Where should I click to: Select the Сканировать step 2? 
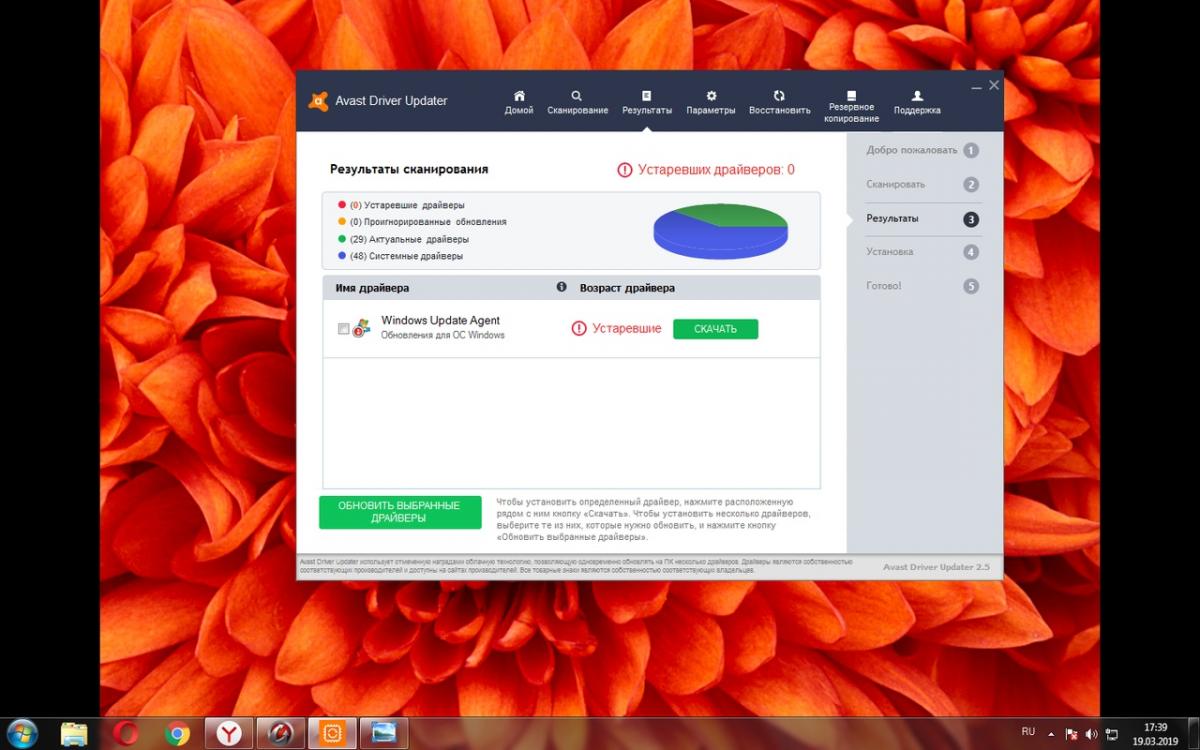[922, 184]
